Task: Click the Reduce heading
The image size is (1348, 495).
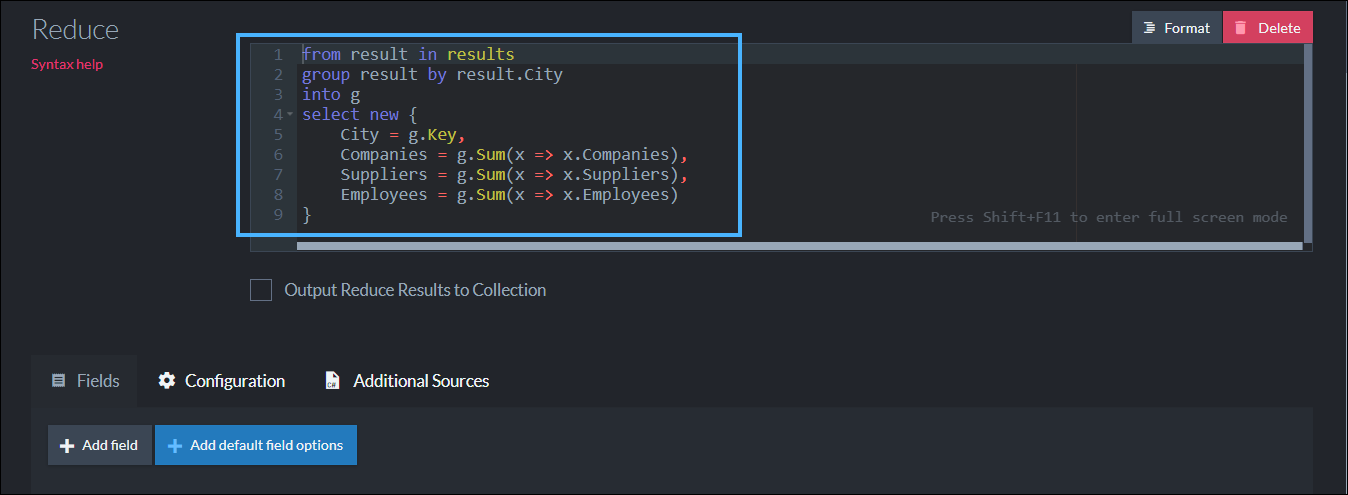Action: click(75, 29)
